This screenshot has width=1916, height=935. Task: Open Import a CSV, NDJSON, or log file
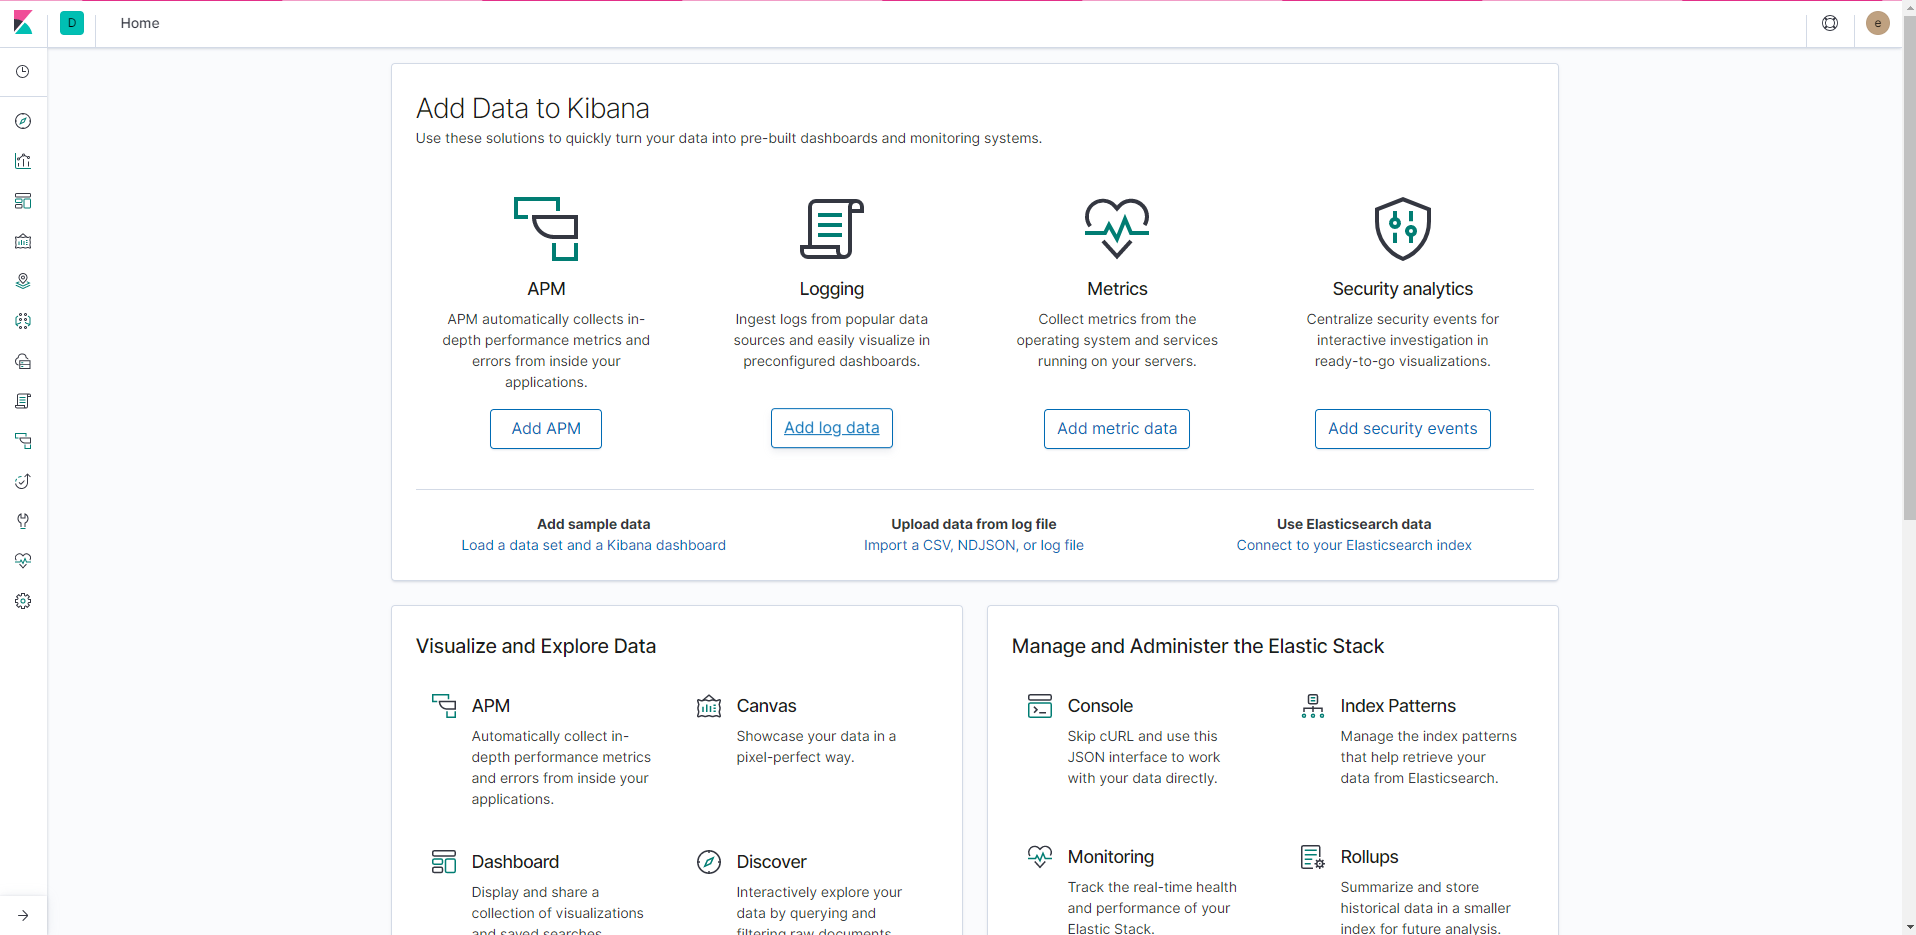[974, 545]
